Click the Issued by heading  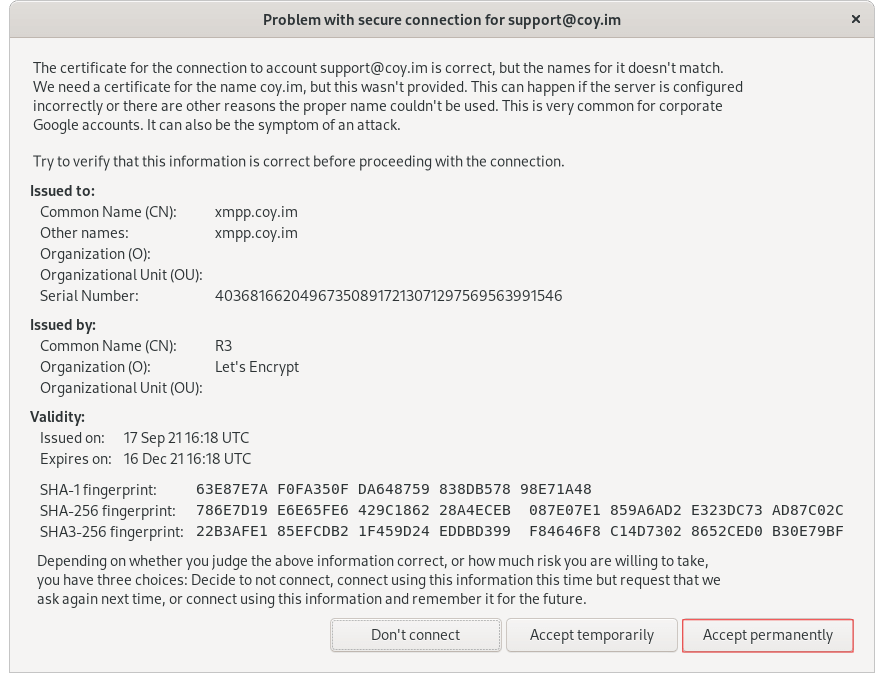pyautogui.click(x=62, y=325)
